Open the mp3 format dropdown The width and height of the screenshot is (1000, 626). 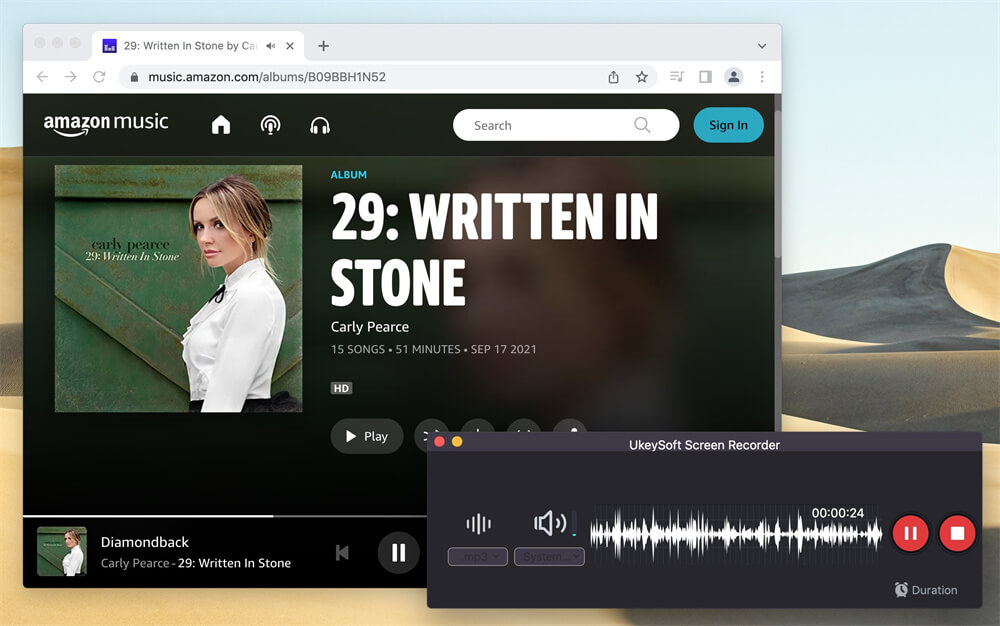pyautogui.click(x=477, y=556)
